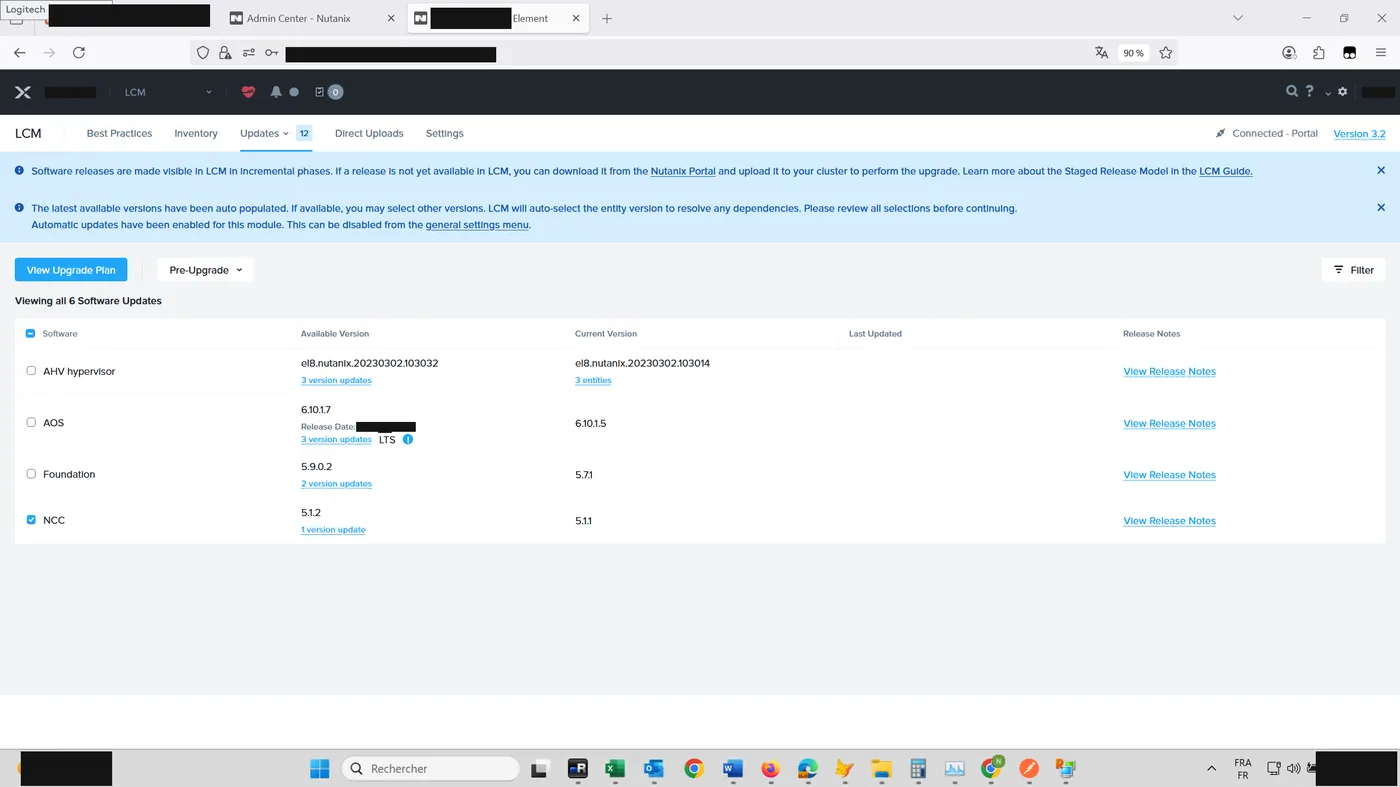
Task: Open Word from the taskbar
Action: [x=732, y=768]
